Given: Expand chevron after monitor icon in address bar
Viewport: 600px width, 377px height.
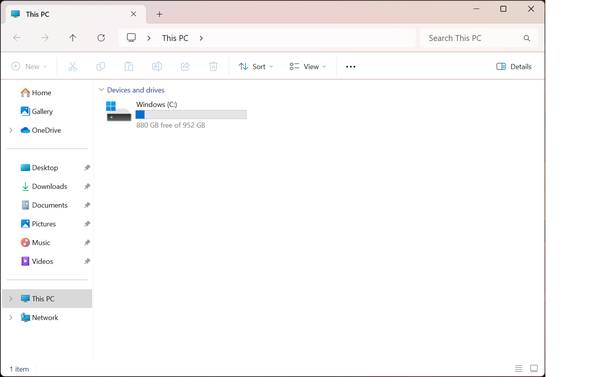Looking at the screenshot, I should click(x=149, y=38).
